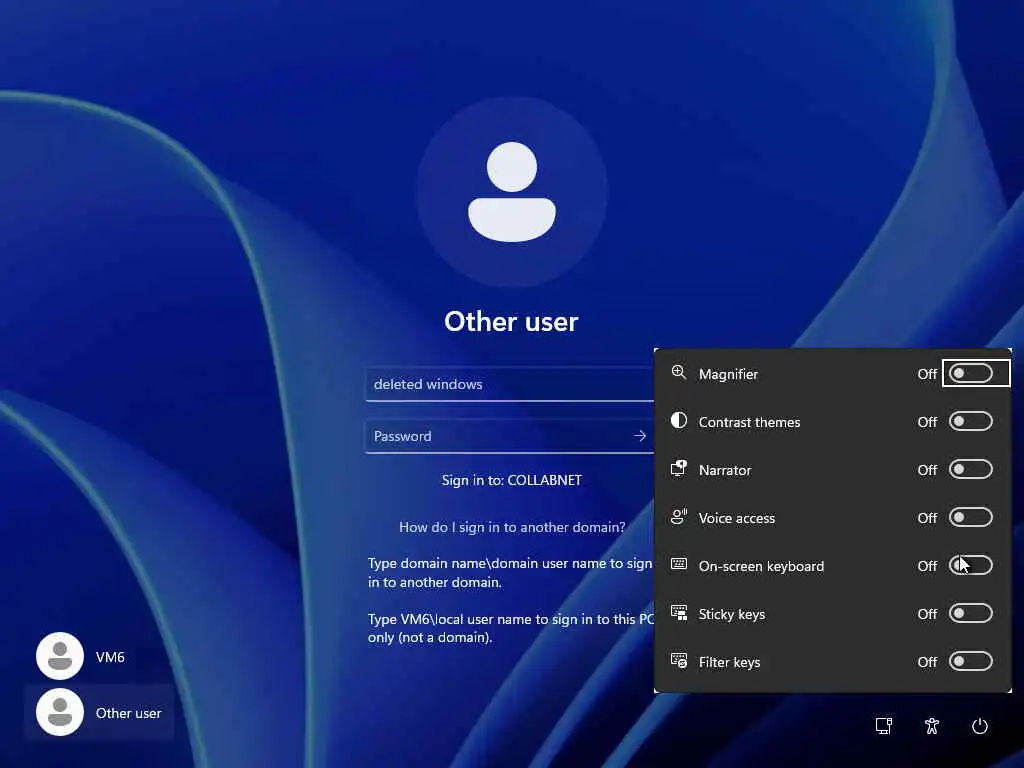
Task: Enable the Narrator toggle
Action: (970, 470)
